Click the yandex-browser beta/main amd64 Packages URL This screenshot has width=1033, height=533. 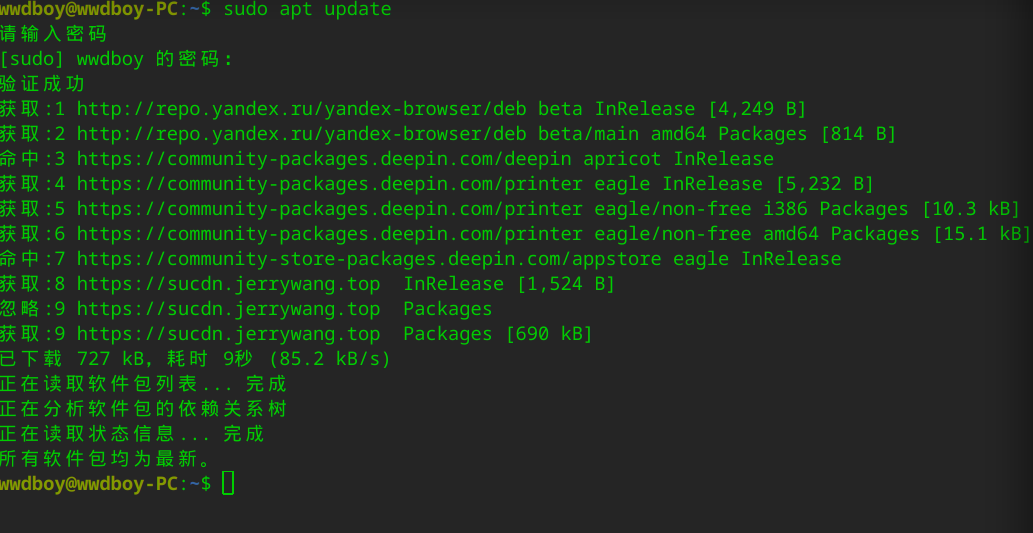(x=301, y=134)
